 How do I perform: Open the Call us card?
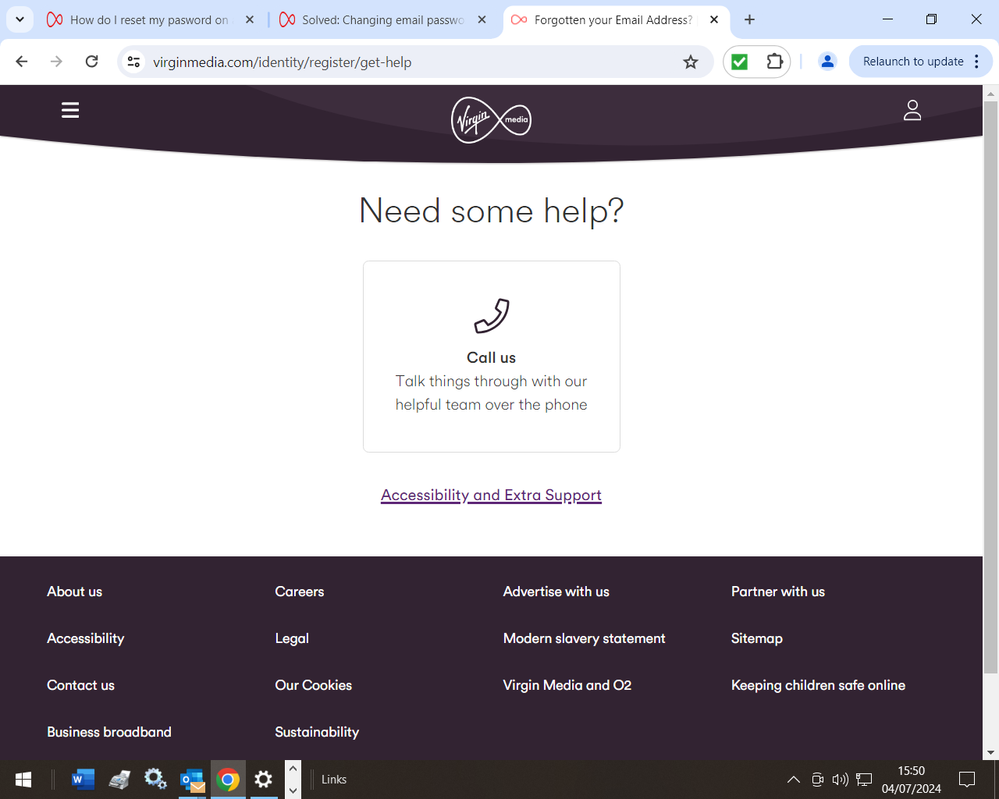(x=491, y=357)
